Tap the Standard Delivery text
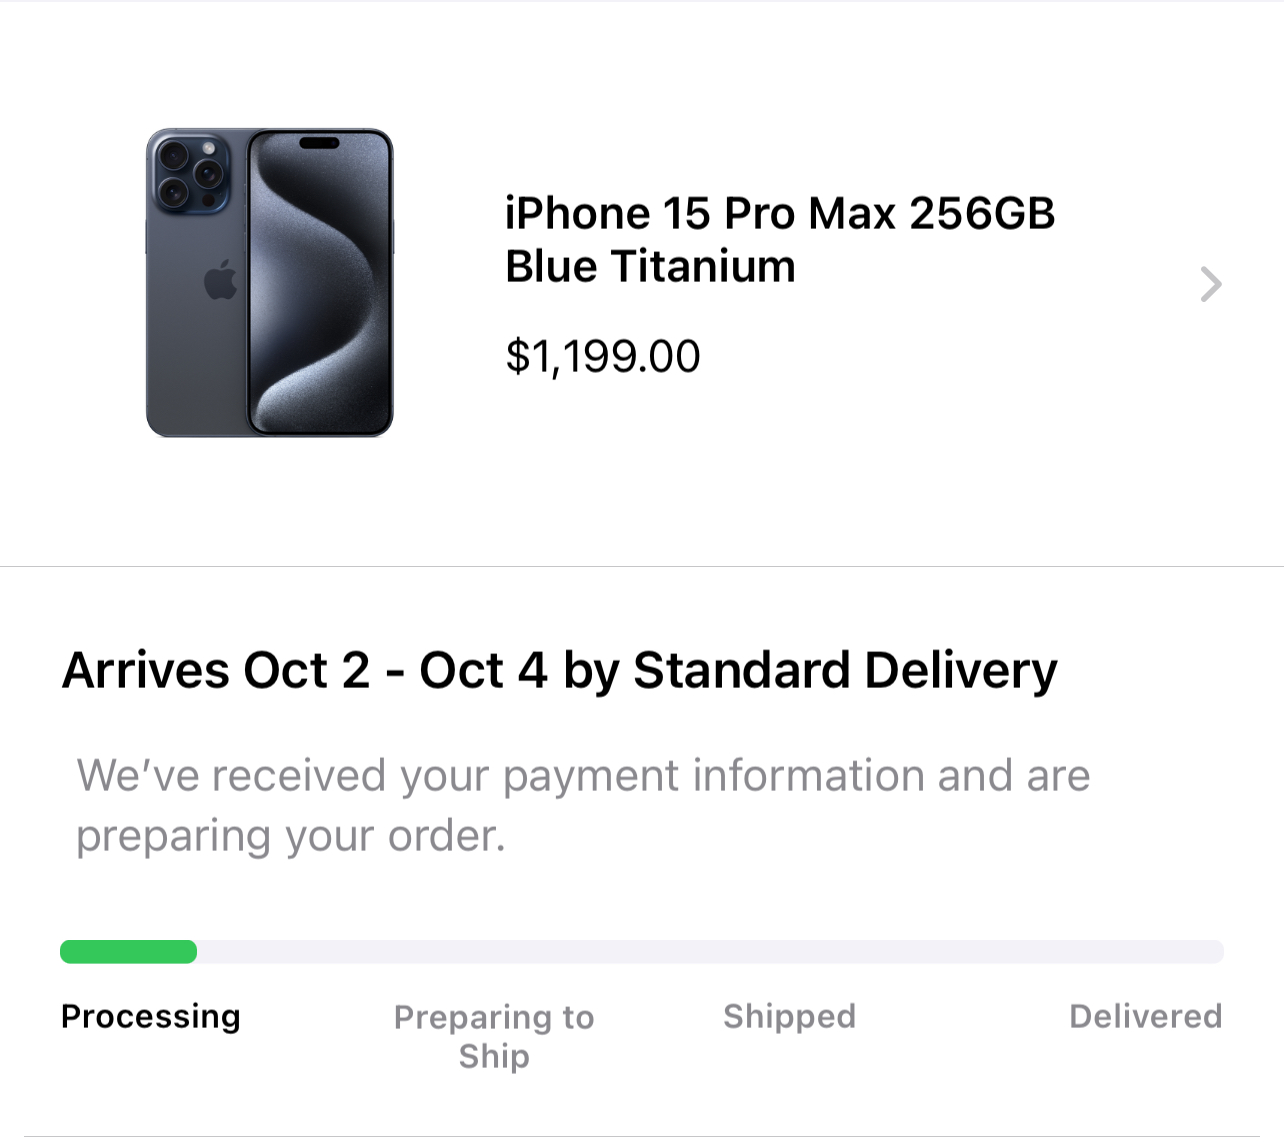Viewport: 1284px width, 1144px height. tap(844, 670)
